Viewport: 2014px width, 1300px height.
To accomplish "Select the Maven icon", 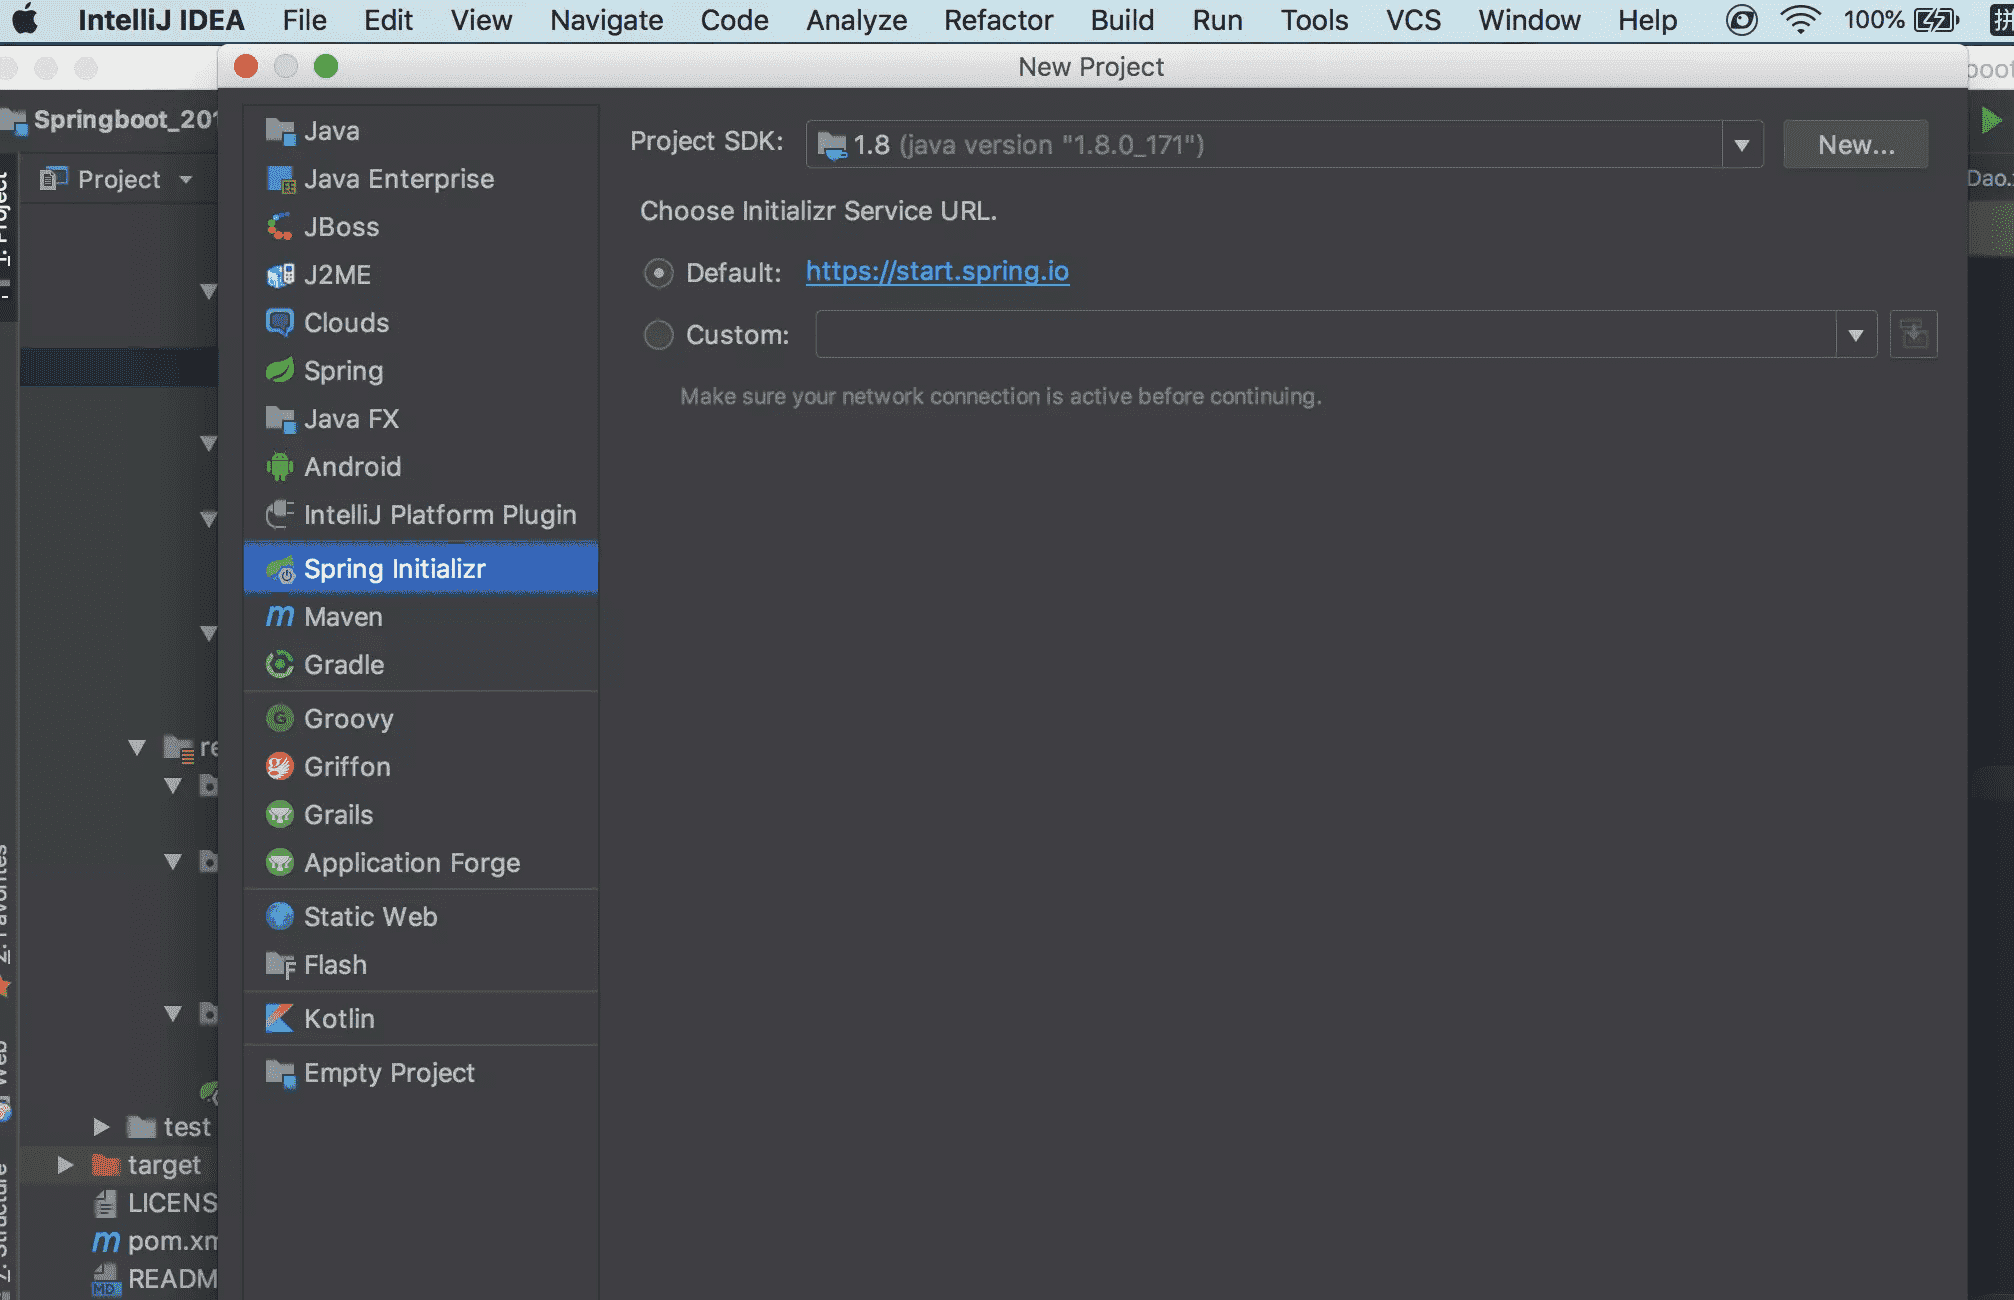I will 280,617.
